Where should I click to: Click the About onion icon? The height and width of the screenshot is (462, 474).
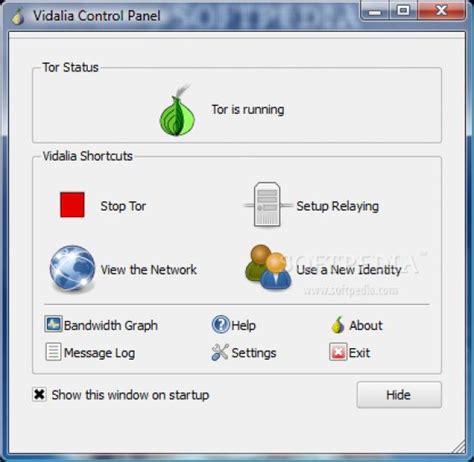click(338, 325)
